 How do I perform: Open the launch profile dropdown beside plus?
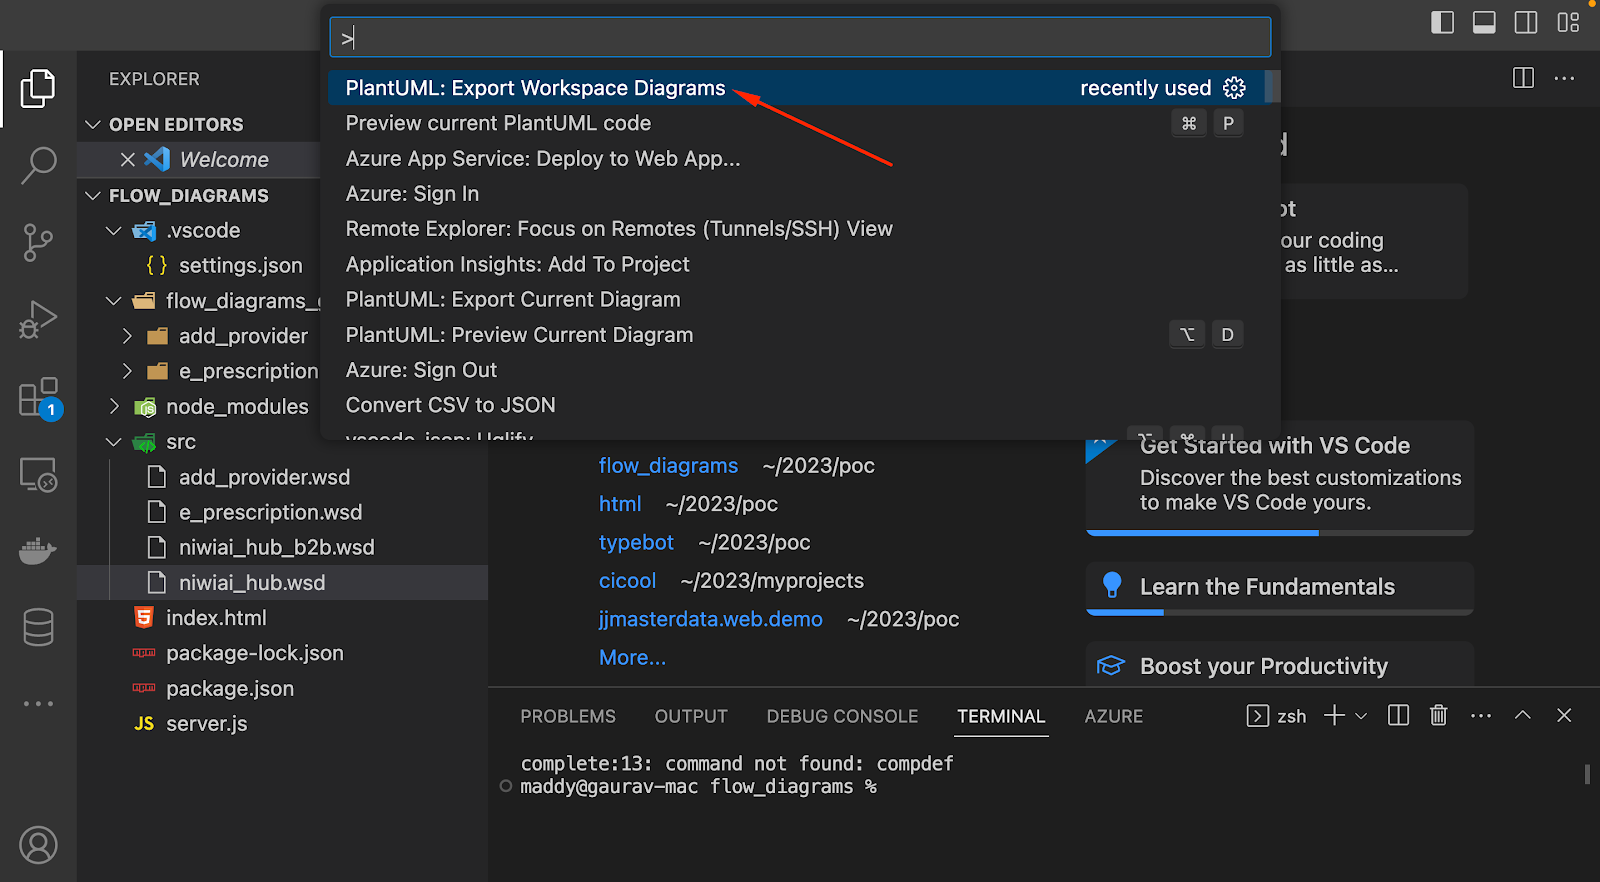pyautogui.click(x=1361, y=716)
